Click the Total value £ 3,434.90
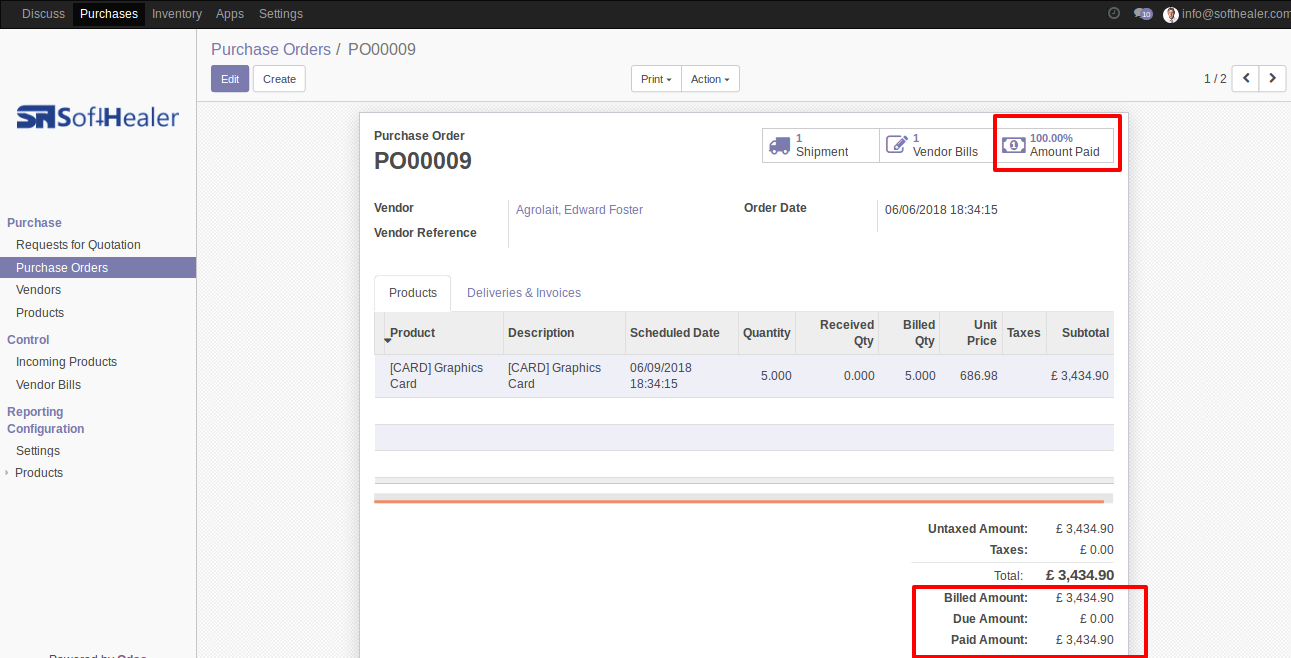This screenshot has width=1291, height=658. point(1080,575)
